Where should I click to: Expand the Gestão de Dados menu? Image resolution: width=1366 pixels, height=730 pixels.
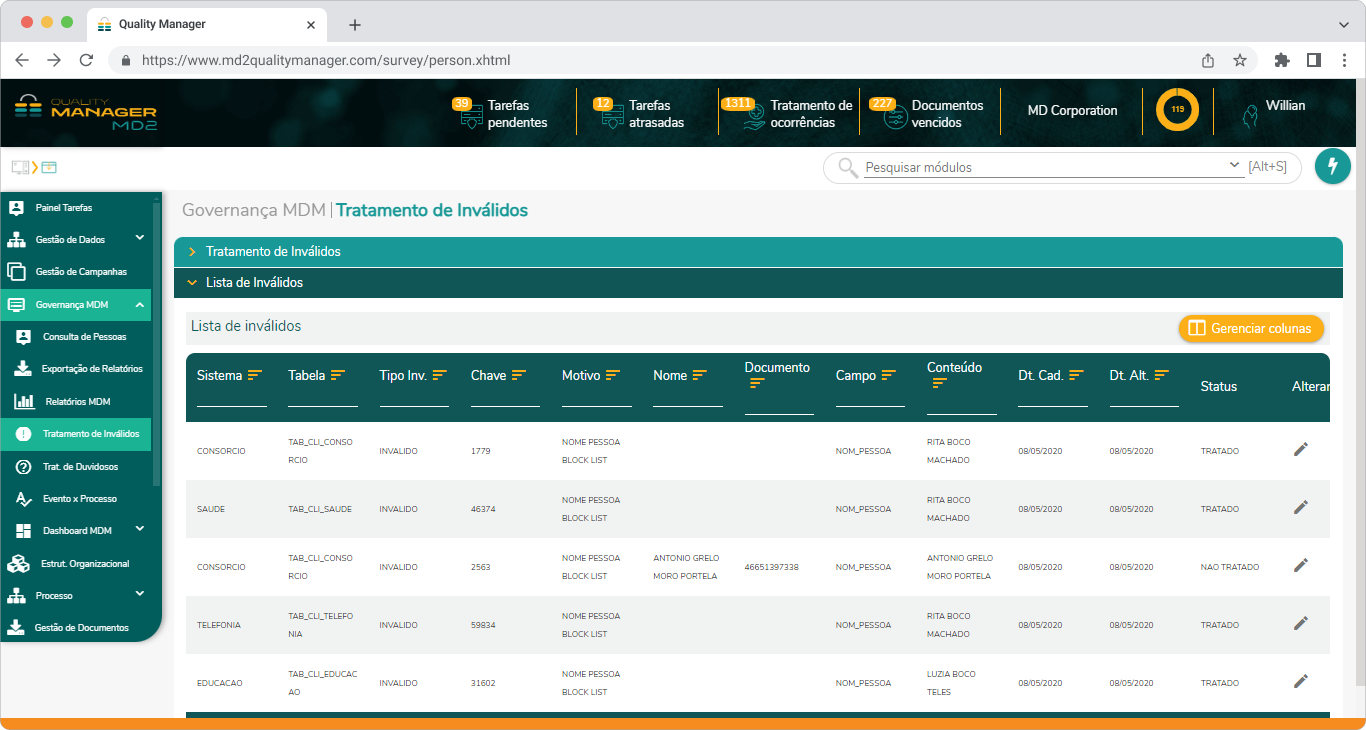139,239
